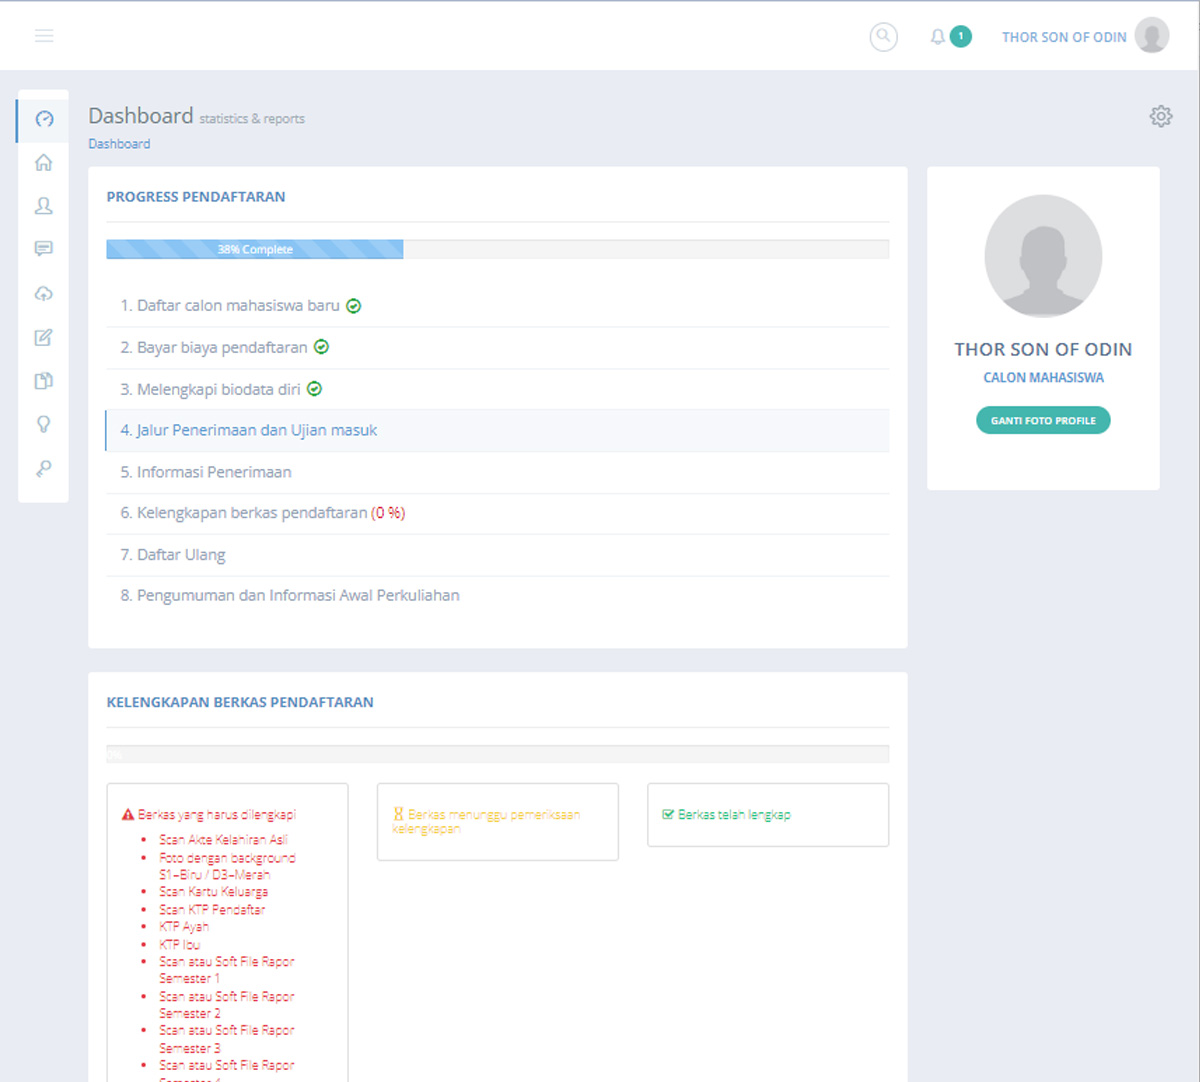The height and width of the screenshot is (1082, 1200).
Task: Click the cloud upload icon in sidebar
Action: (44, 293)
